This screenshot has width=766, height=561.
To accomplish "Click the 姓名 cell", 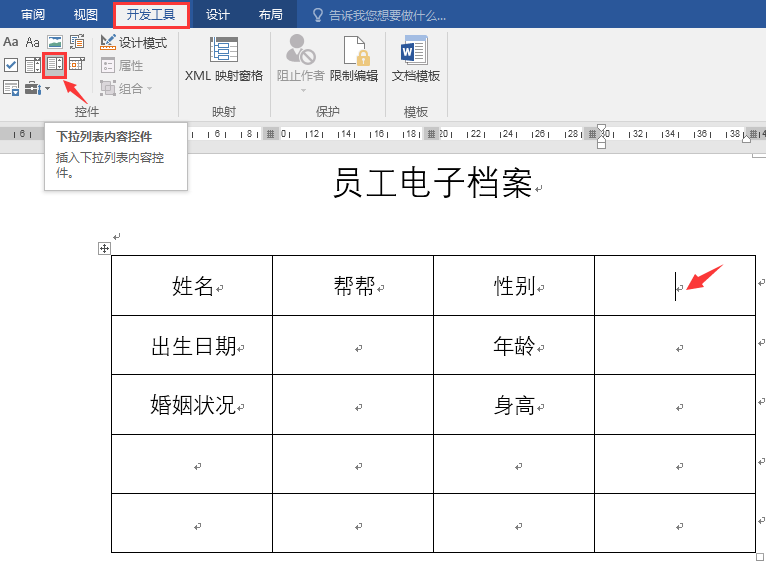I will 192,285.
